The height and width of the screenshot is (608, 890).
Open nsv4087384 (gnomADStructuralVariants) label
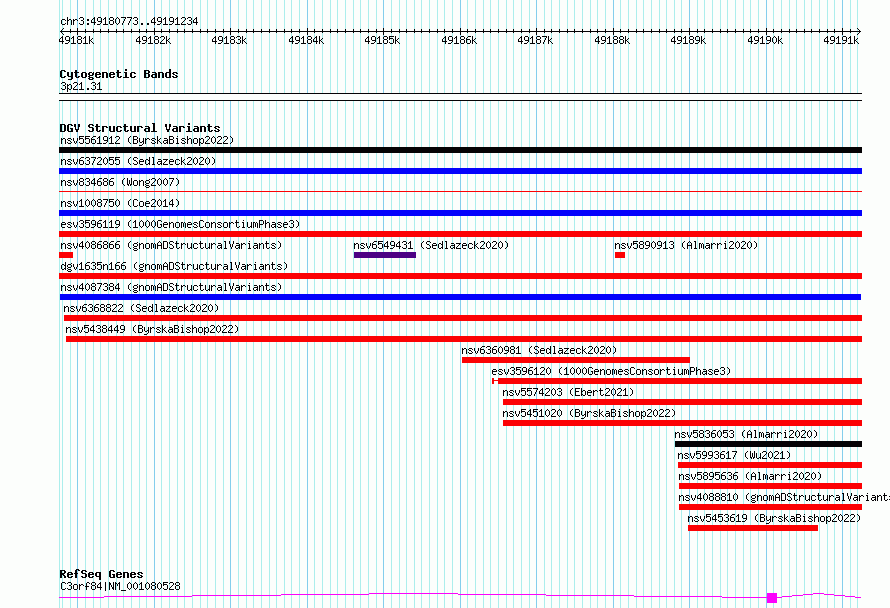point(171,287)
